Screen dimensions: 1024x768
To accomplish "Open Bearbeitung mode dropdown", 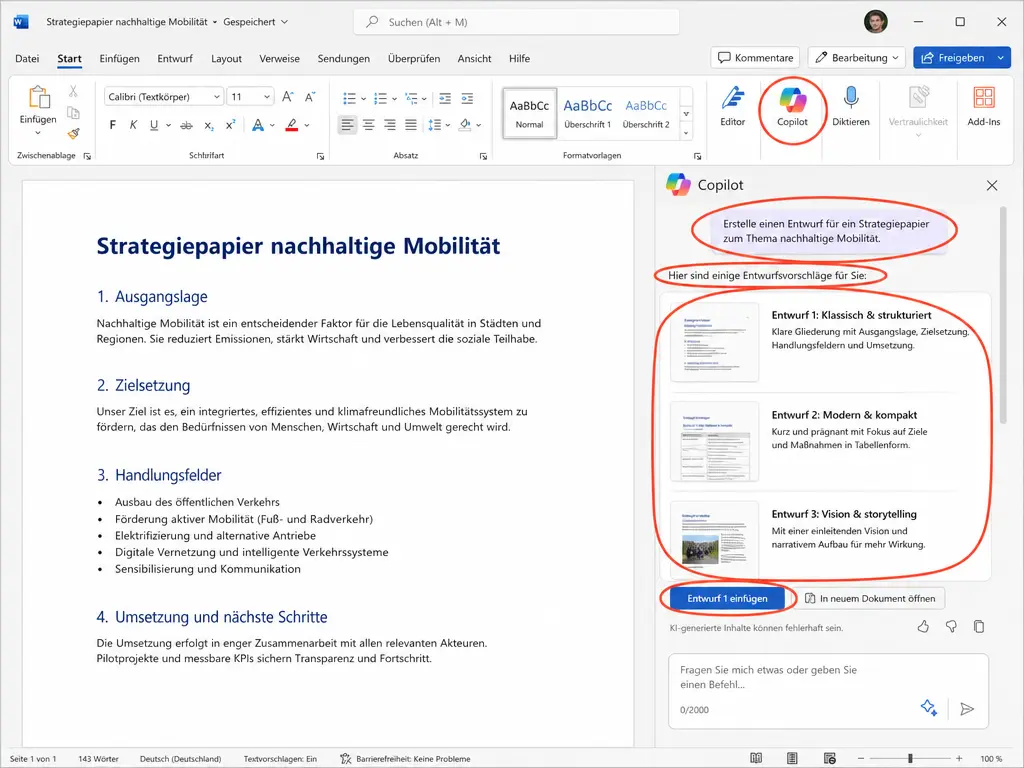I will 857,57.
